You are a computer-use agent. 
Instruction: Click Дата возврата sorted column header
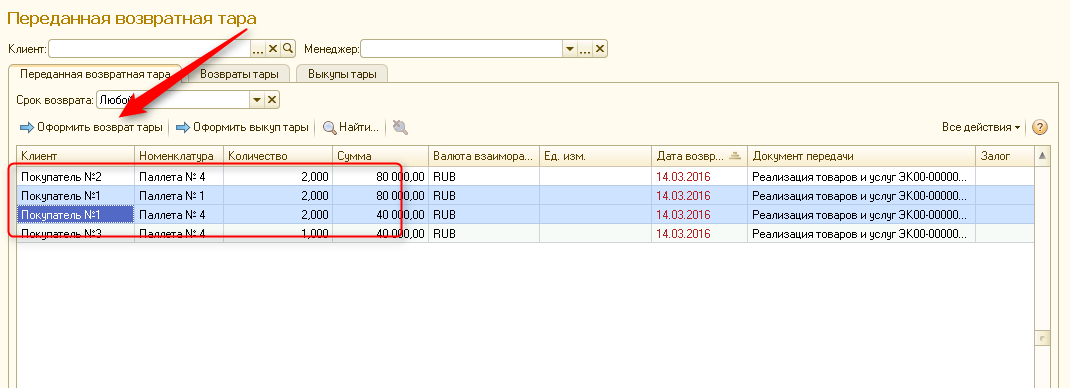(699, 156)
